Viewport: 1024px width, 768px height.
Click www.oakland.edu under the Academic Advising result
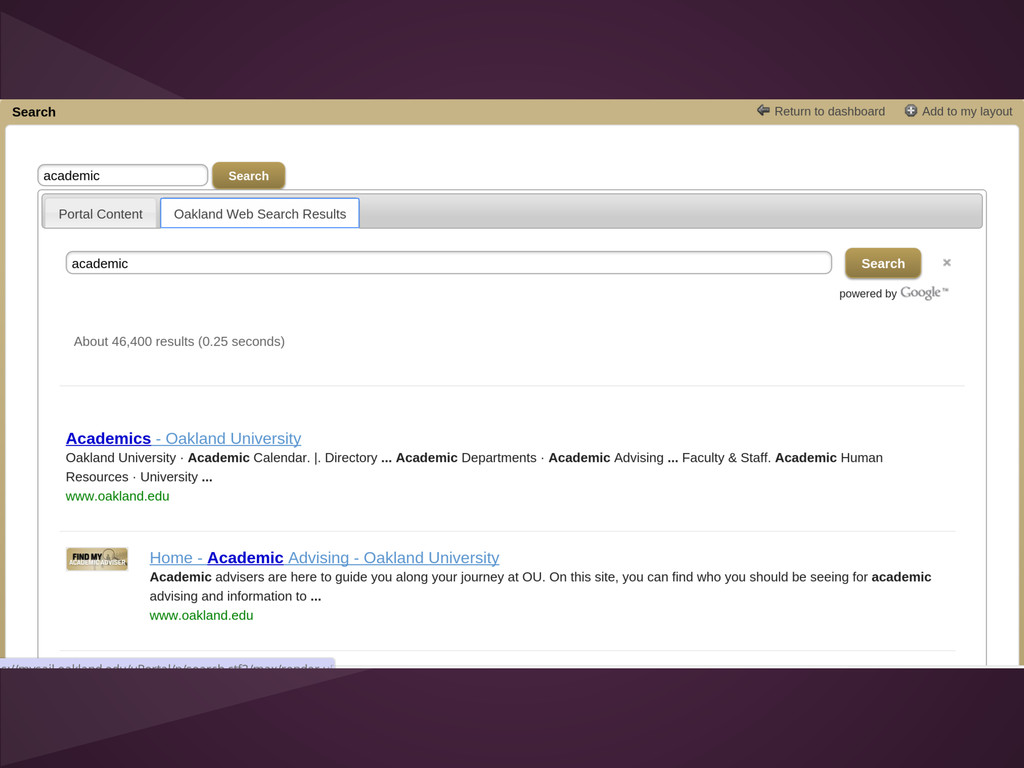201,615
